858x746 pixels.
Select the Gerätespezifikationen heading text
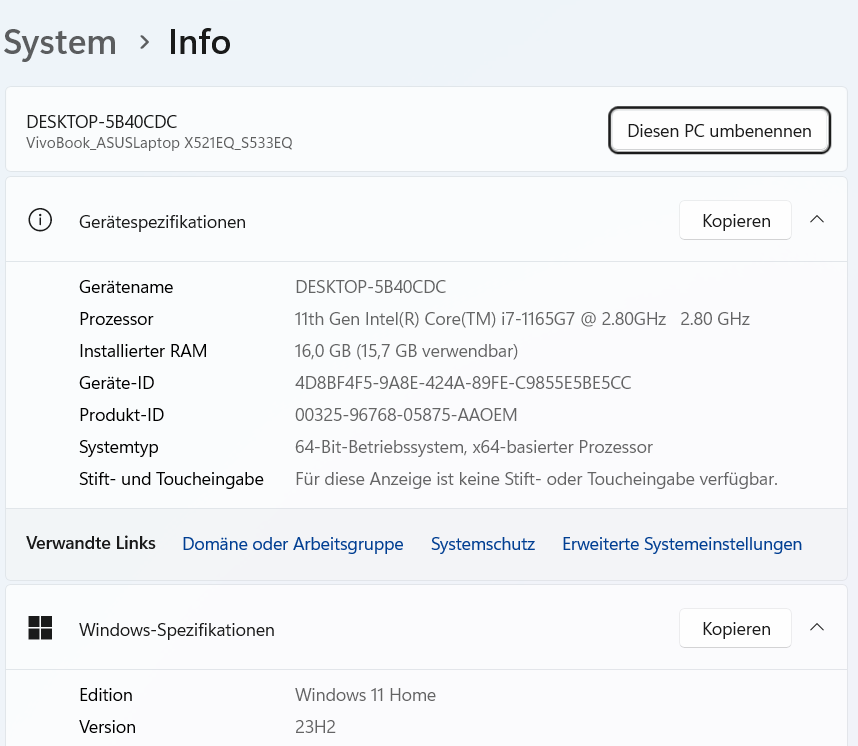point(162,222)
